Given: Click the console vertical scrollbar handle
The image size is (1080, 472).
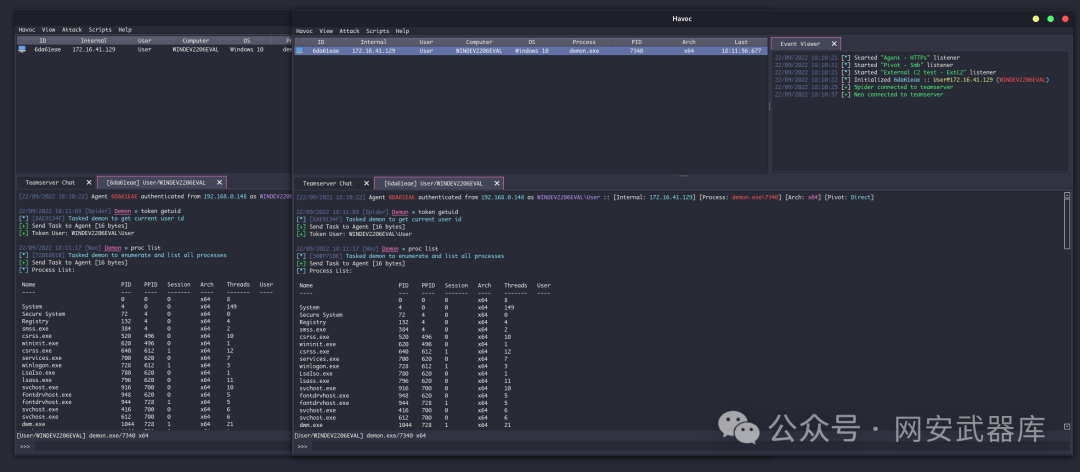Looking at the screenshot, I should (x=1067, y=220).
